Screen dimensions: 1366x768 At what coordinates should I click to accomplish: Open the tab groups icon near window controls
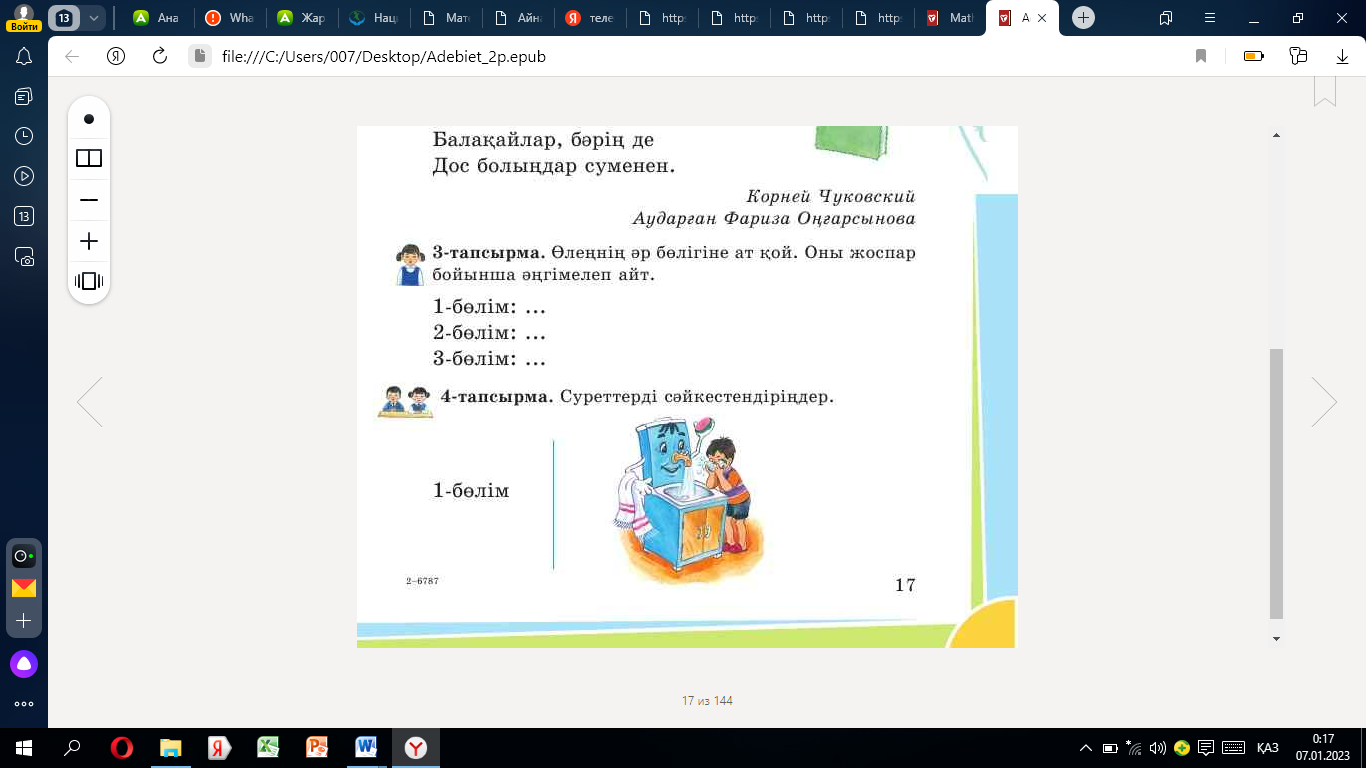click(x=1166, y=18)
